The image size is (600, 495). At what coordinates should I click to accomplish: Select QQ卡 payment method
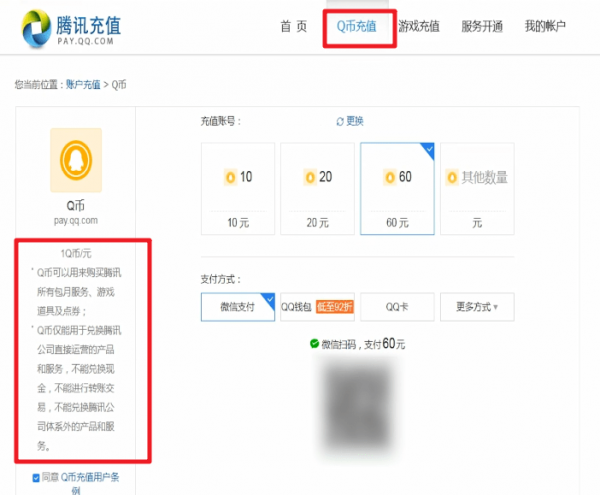[397, 307]
